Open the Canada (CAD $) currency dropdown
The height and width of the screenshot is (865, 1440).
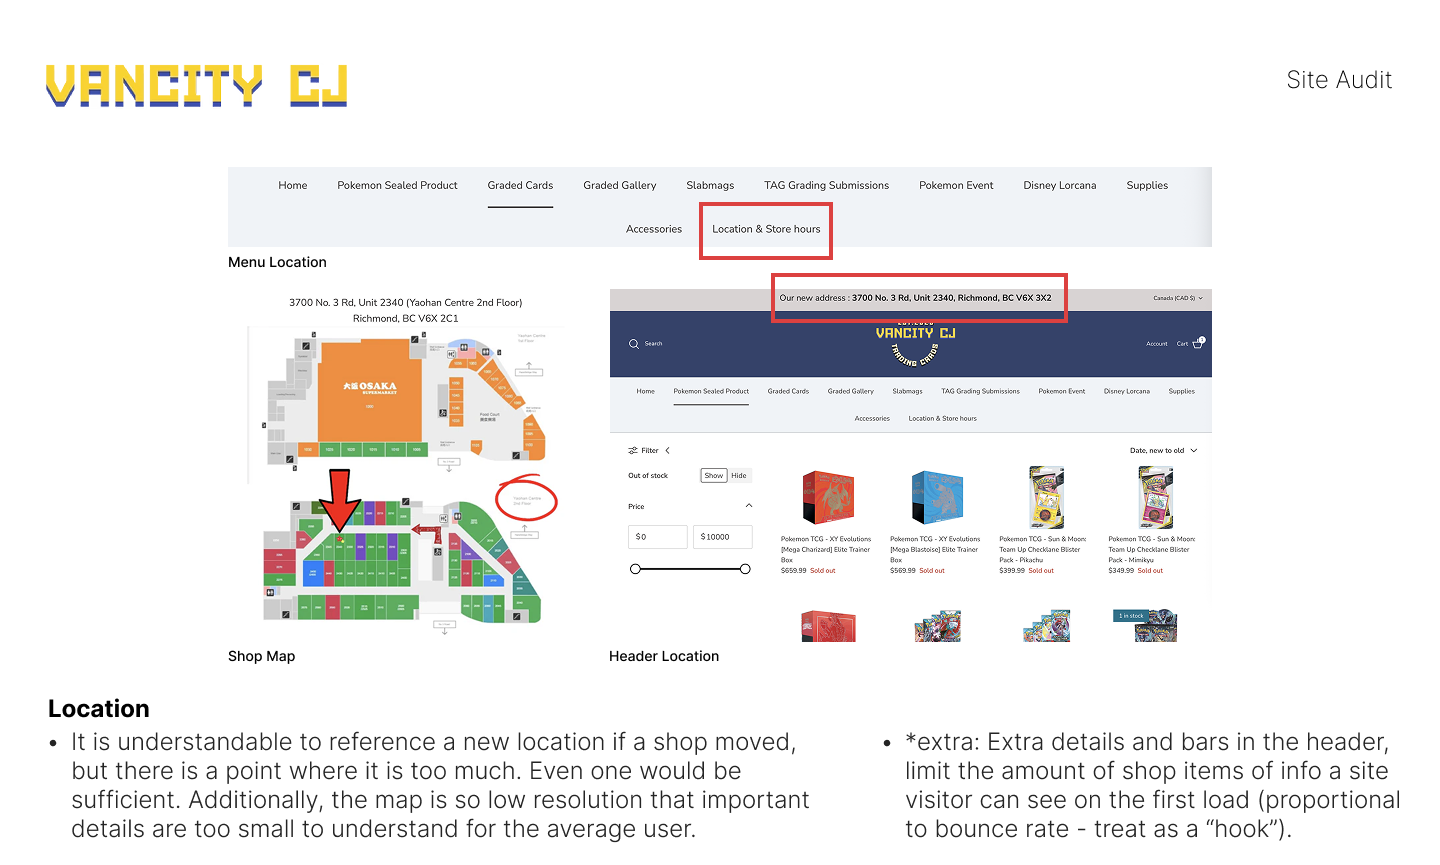click(x=1178, y=298)
